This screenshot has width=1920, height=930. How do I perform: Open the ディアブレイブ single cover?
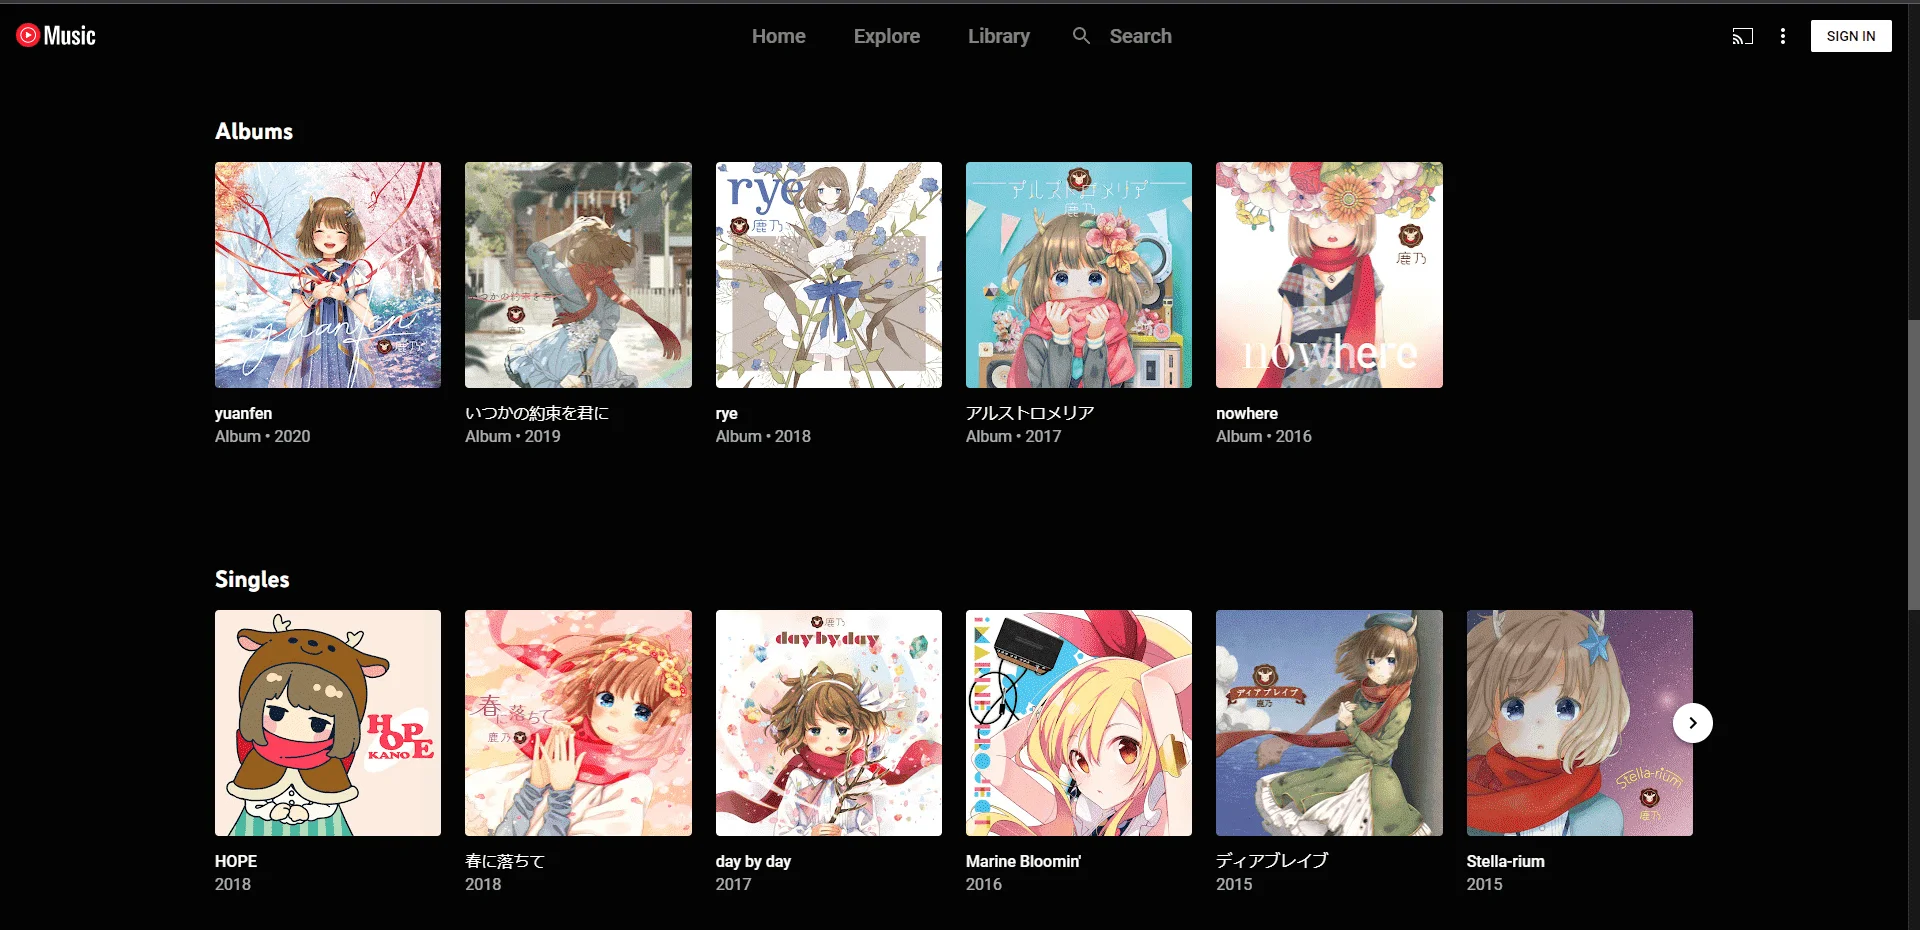click(1329, 723)
